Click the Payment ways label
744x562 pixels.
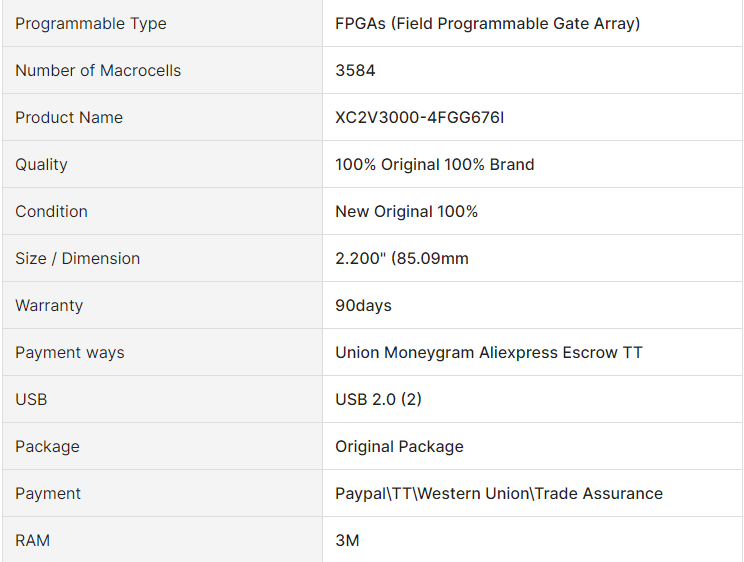click(x=70, y=352)
